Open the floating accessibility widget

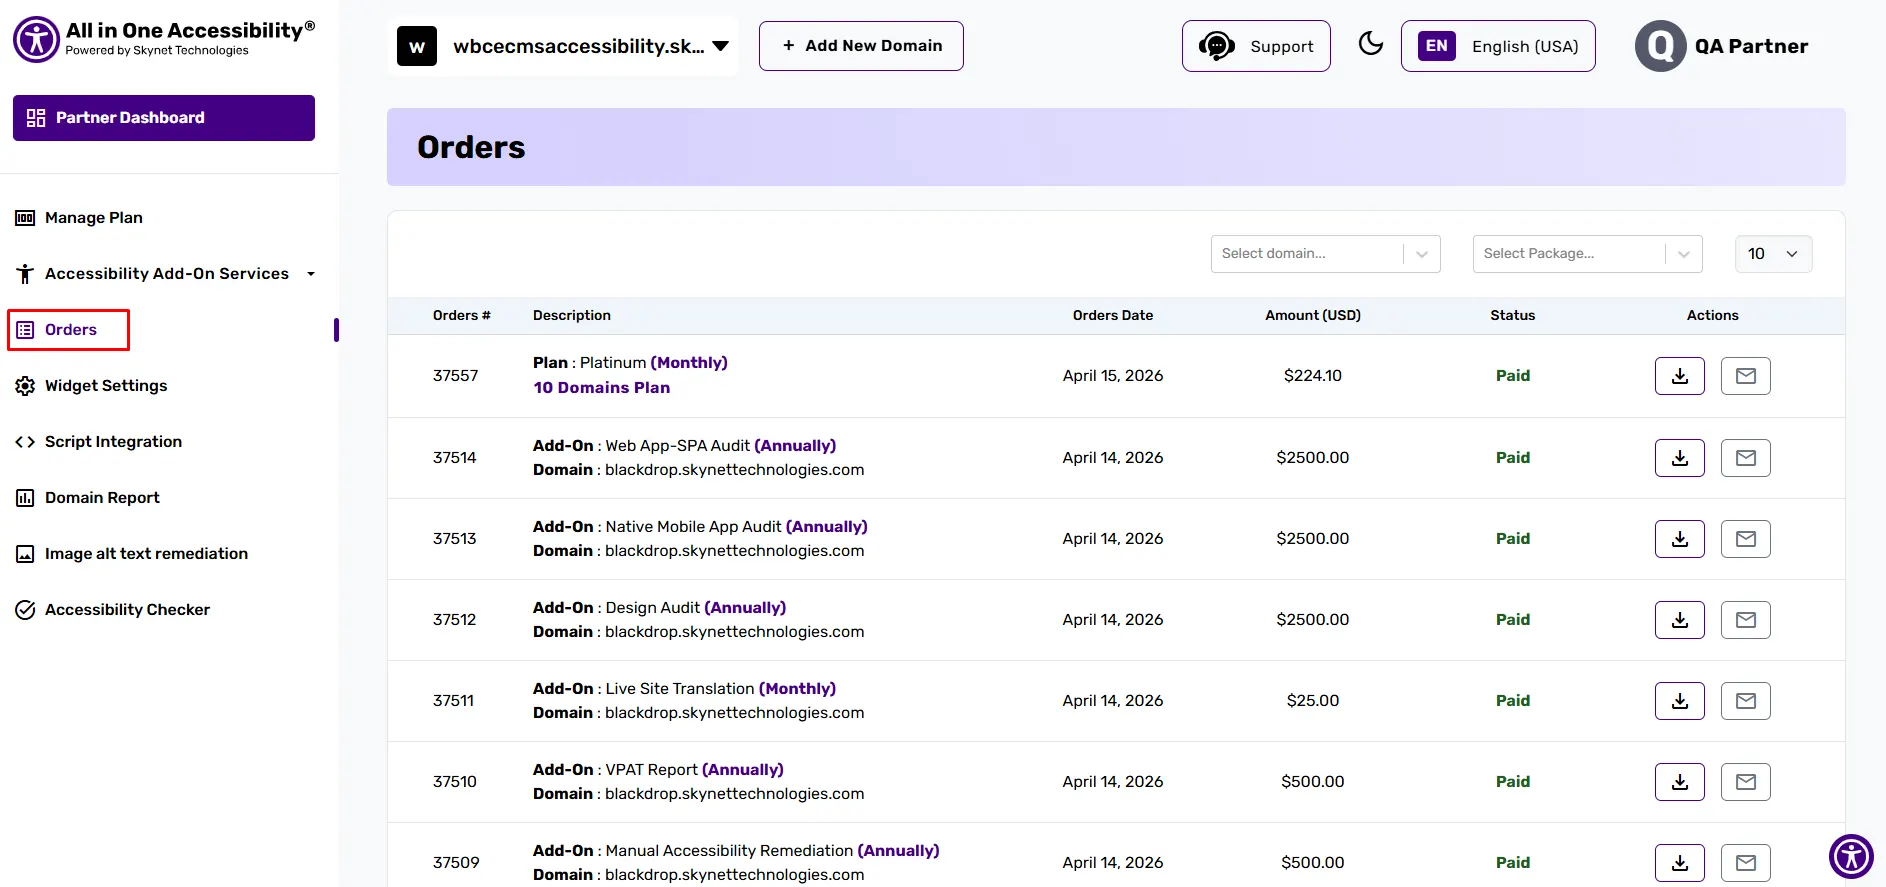click(1851, 857)
